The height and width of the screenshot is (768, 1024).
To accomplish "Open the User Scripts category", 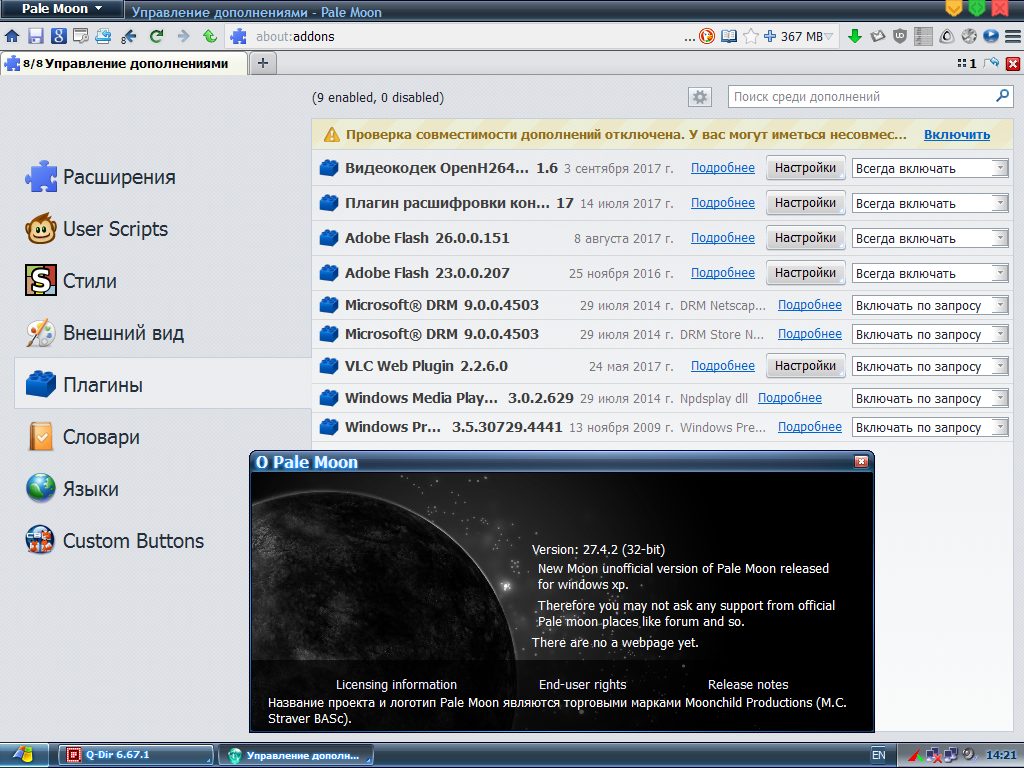I will (163, 229).
